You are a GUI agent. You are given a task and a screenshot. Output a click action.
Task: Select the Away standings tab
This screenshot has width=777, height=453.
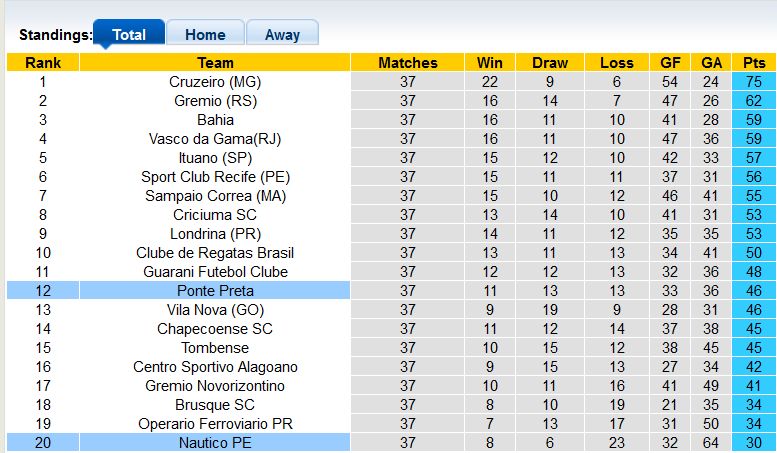click(x=282, y=34)
